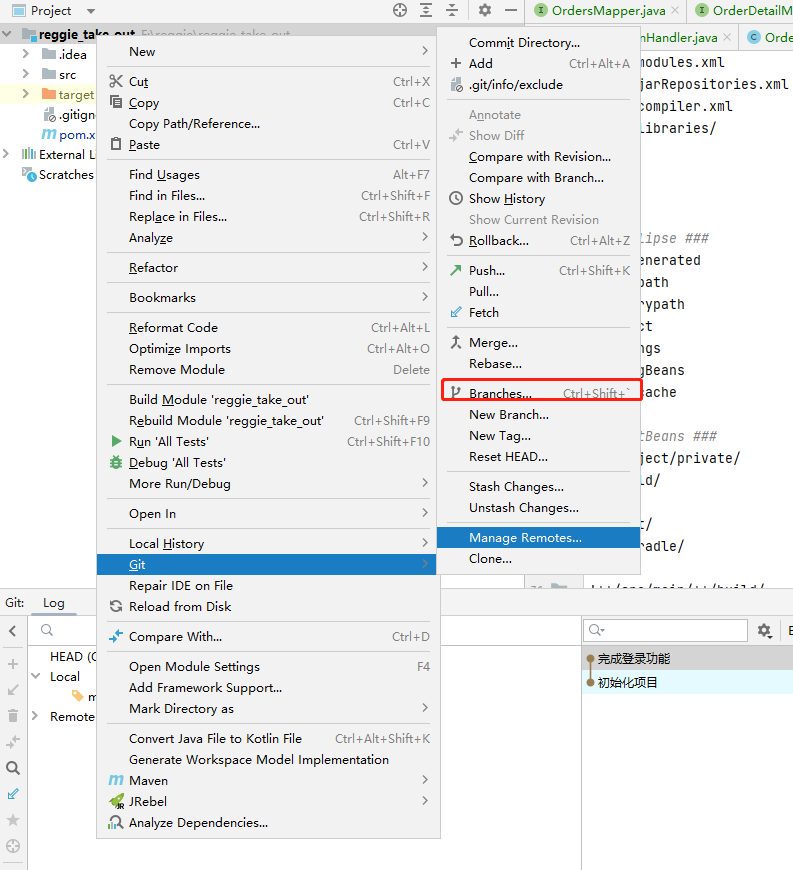Viewport: 793px width, 870px height.
Task: Click Fetch in Git submenu
Action: 538,313
